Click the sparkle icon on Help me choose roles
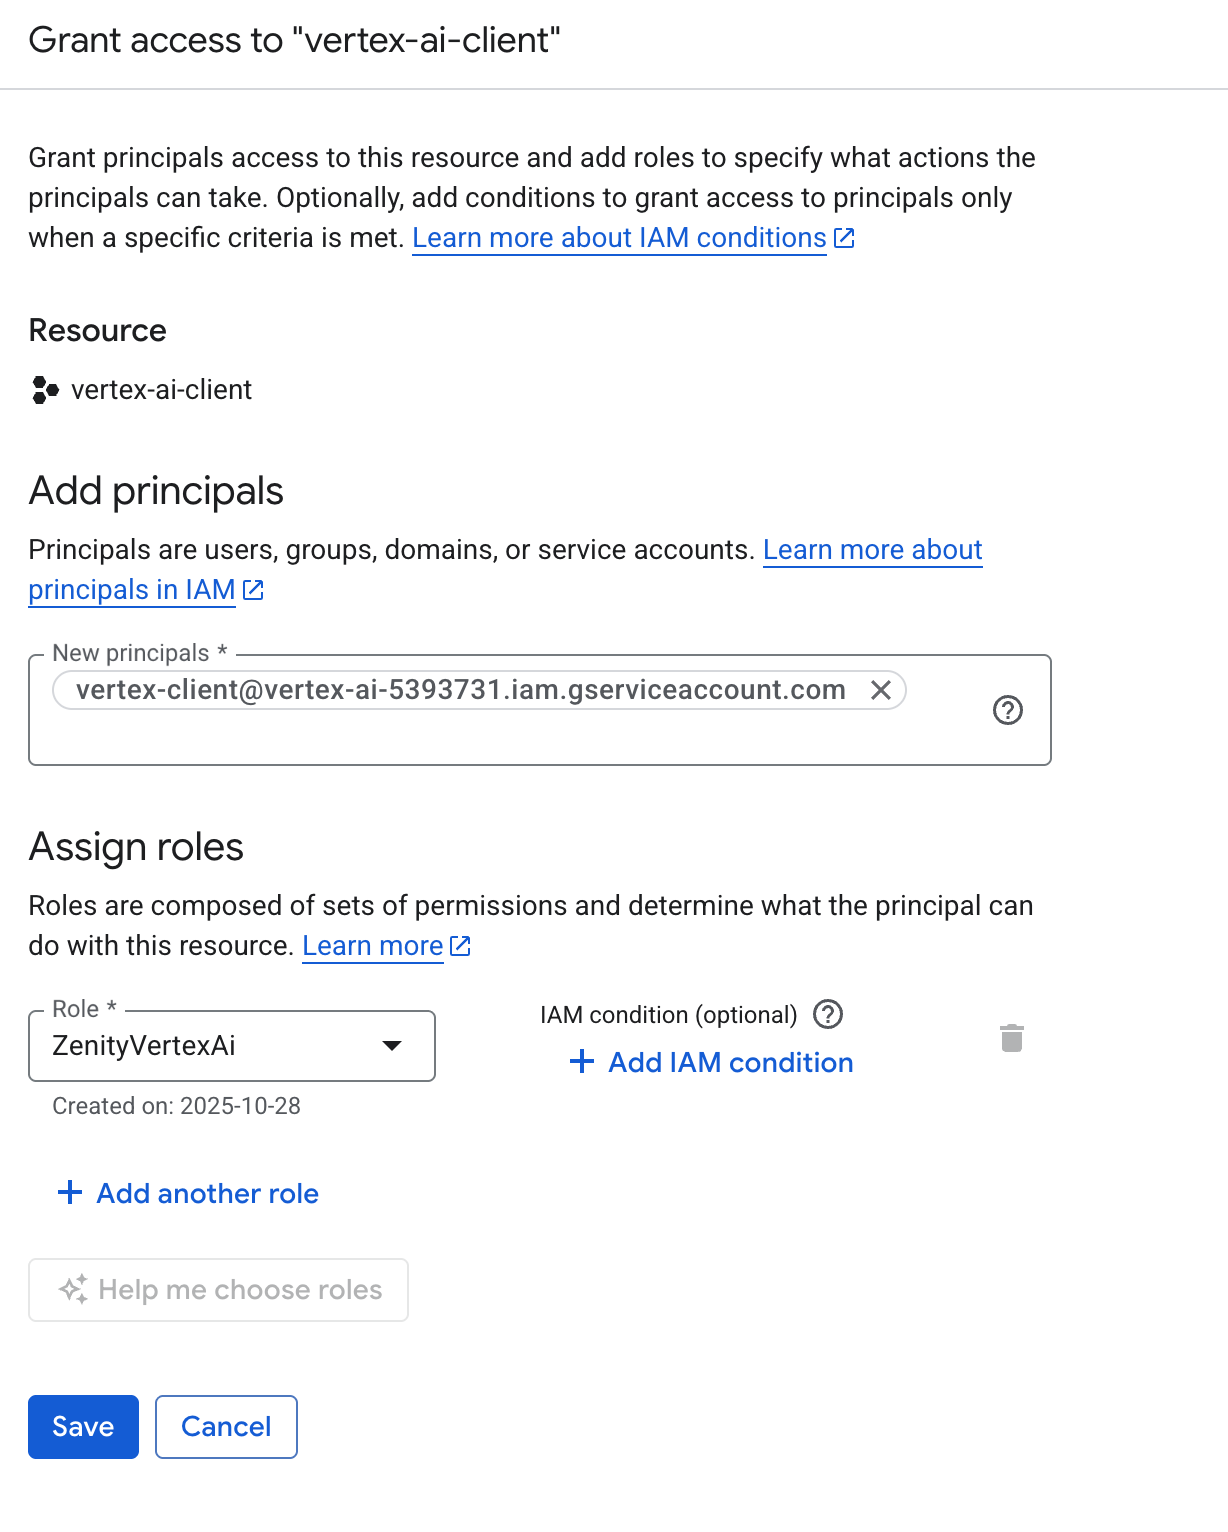Screen dimensions: 1228x1532 pos(74,1290)
